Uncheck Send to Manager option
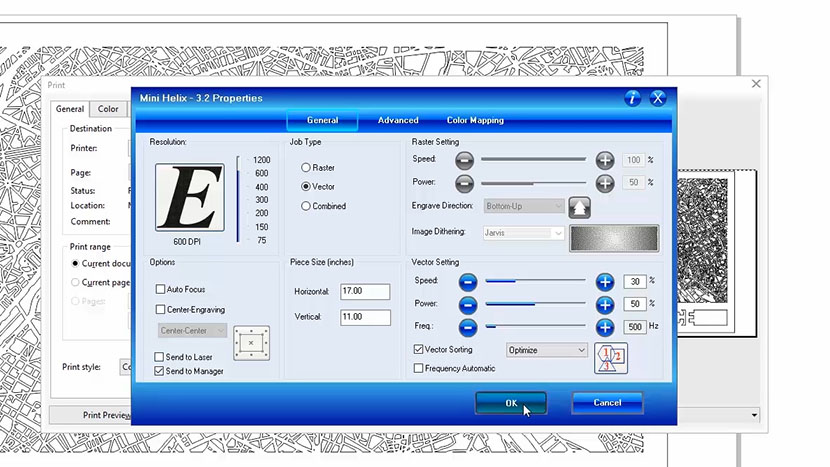Viewport: 830px width, 467px height. click(160, 371)
